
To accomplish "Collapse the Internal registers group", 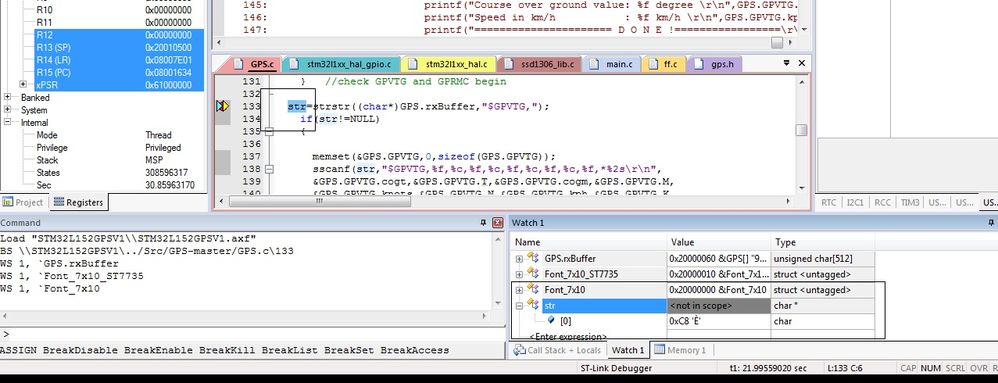I will point(8,122).
